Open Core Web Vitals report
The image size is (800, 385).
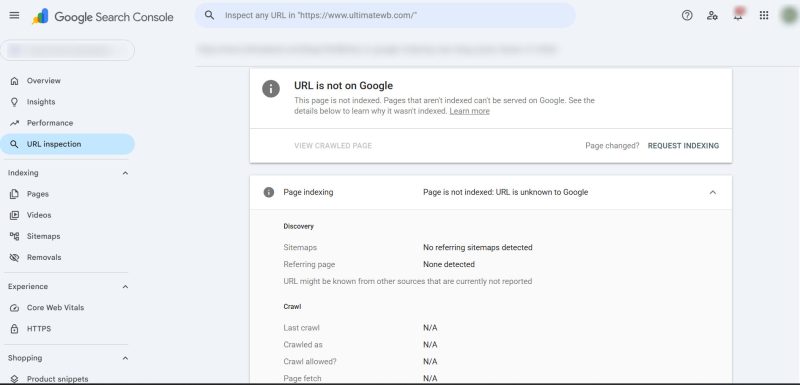[67, 307]
